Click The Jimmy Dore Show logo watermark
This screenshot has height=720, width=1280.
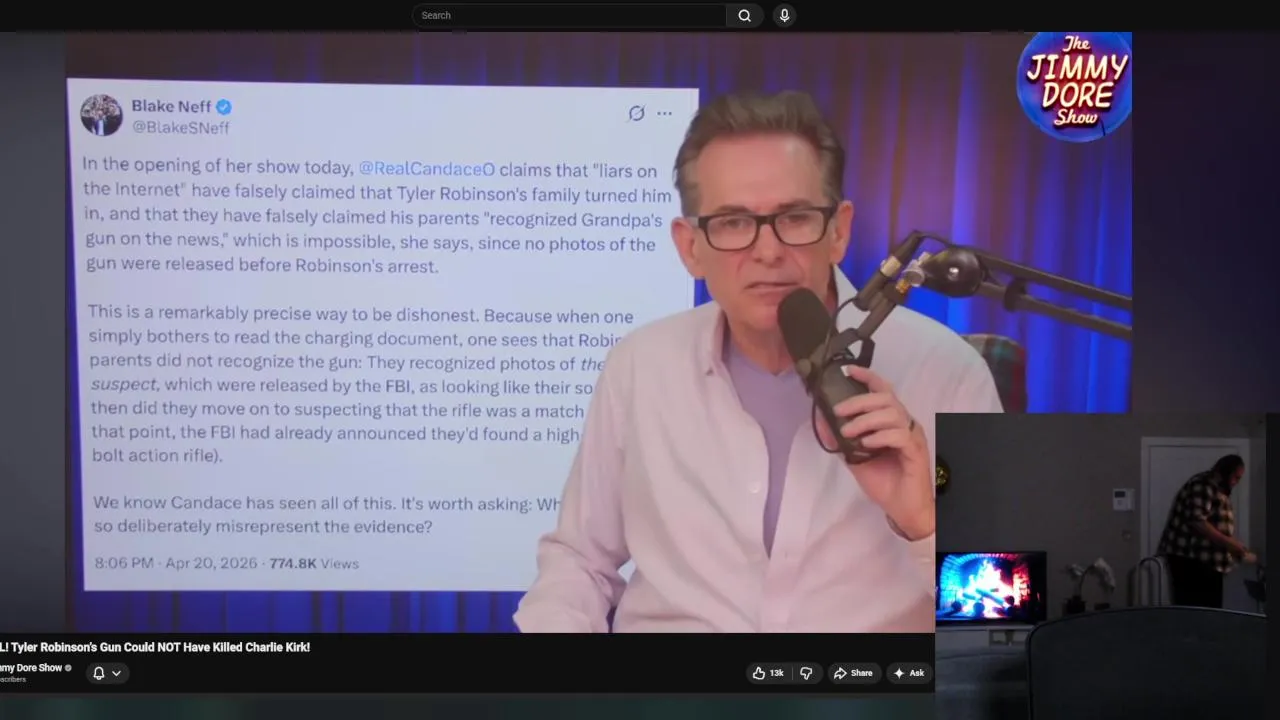1074,85
